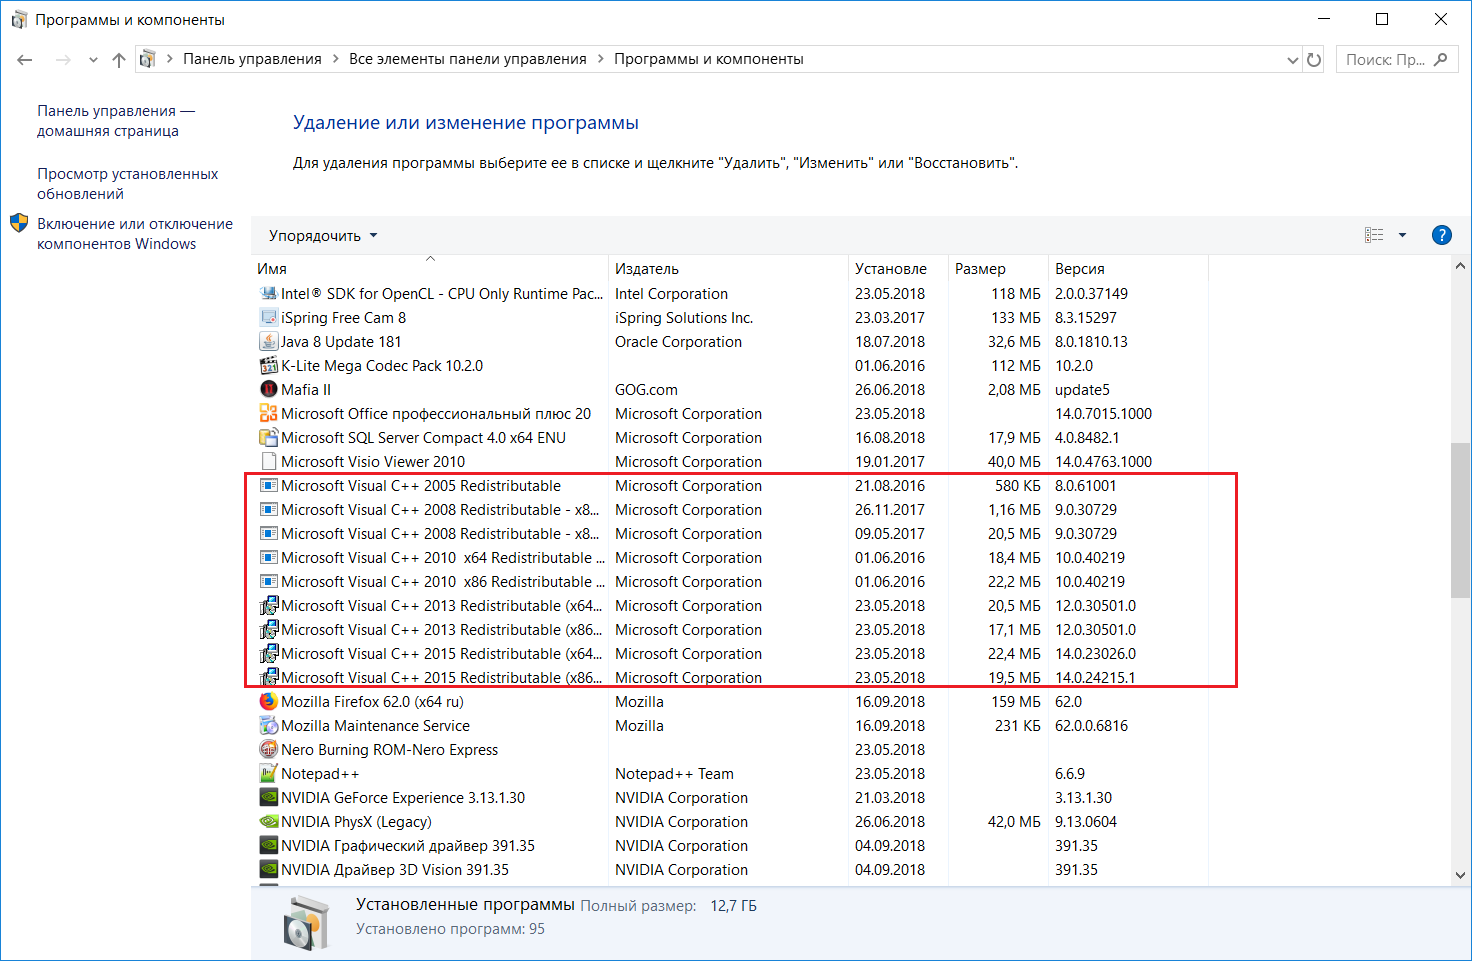Click the Java 8 Update 181 icon
Image resolution: width=1472 pixels, height=961 pixels.
click(268, 342)
